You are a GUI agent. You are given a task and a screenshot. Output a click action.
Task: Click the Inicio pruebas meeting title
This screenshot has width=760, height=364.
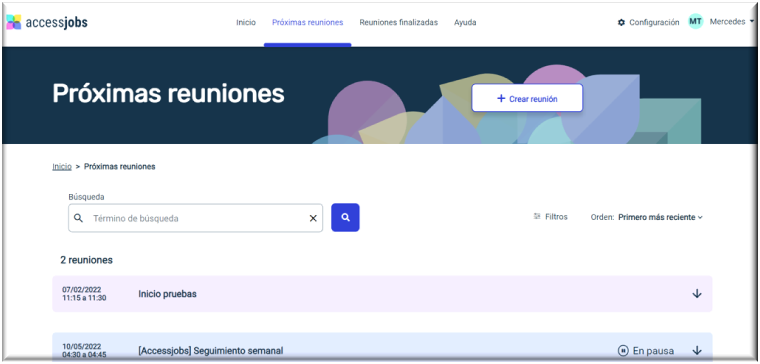tap(167, 294)
